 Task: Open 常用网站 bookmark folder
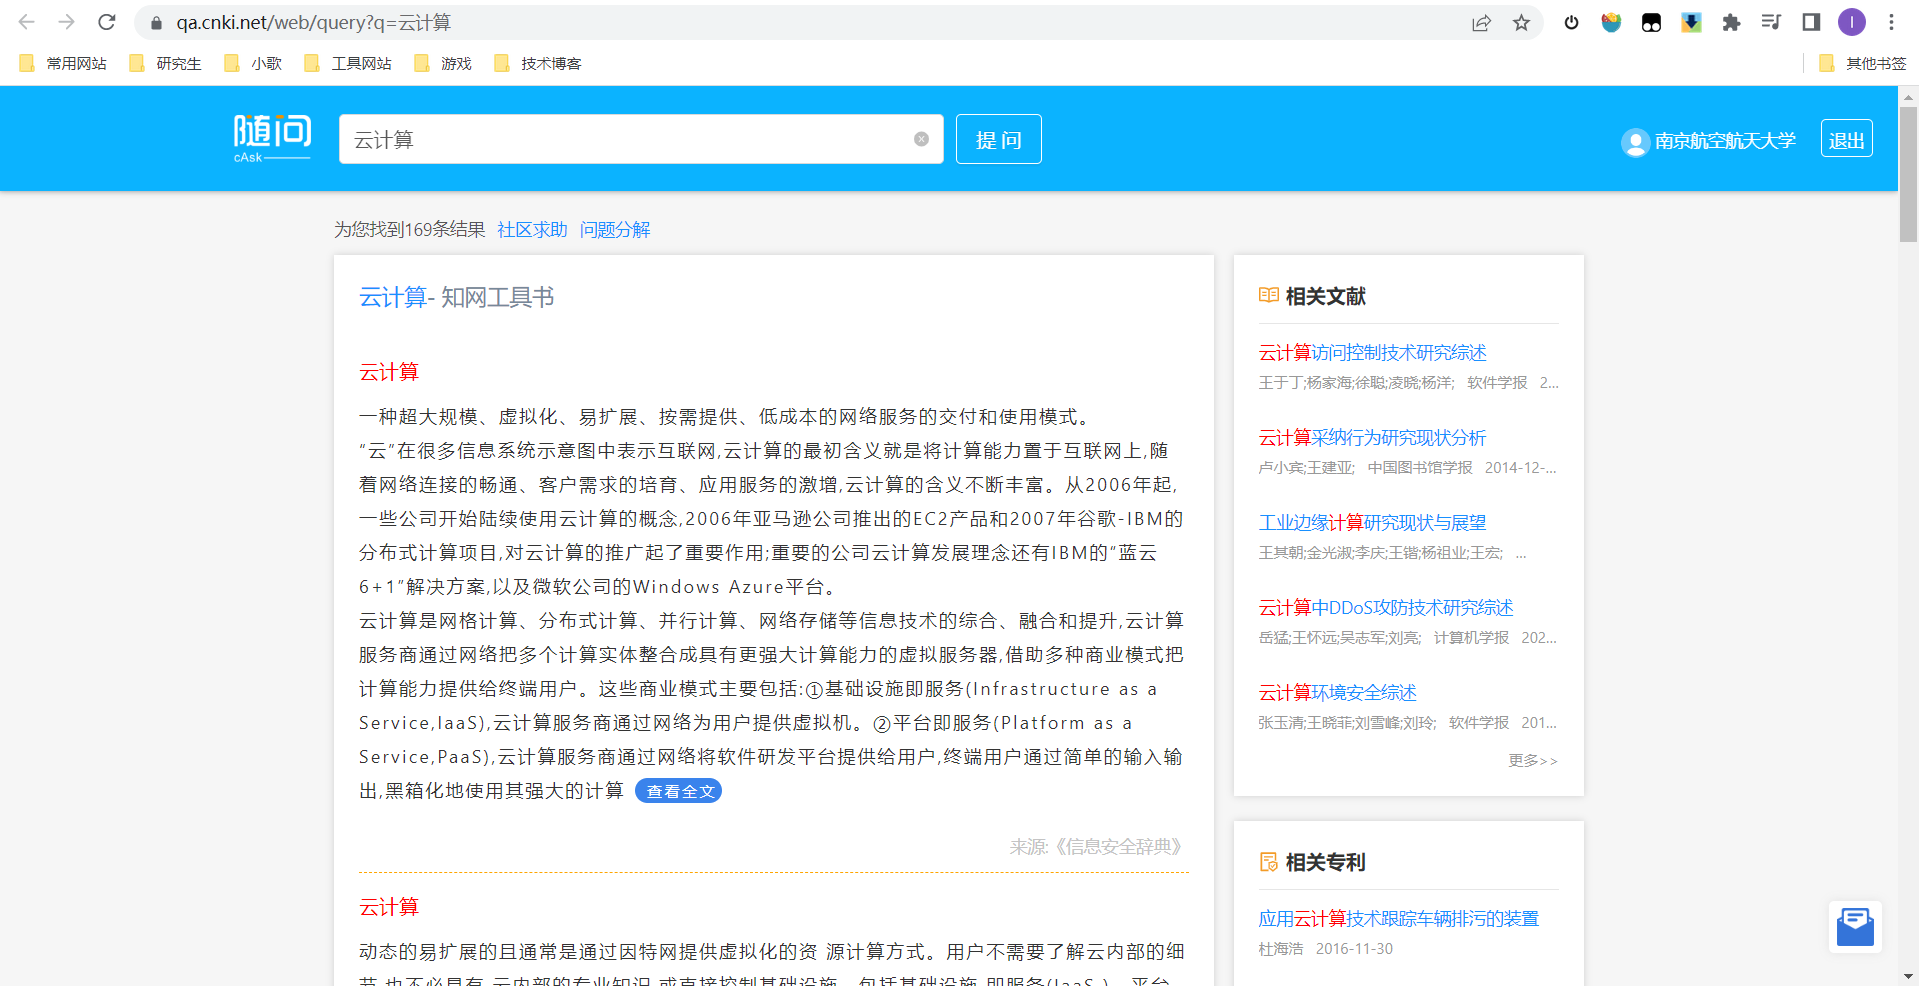coord(63,63)
